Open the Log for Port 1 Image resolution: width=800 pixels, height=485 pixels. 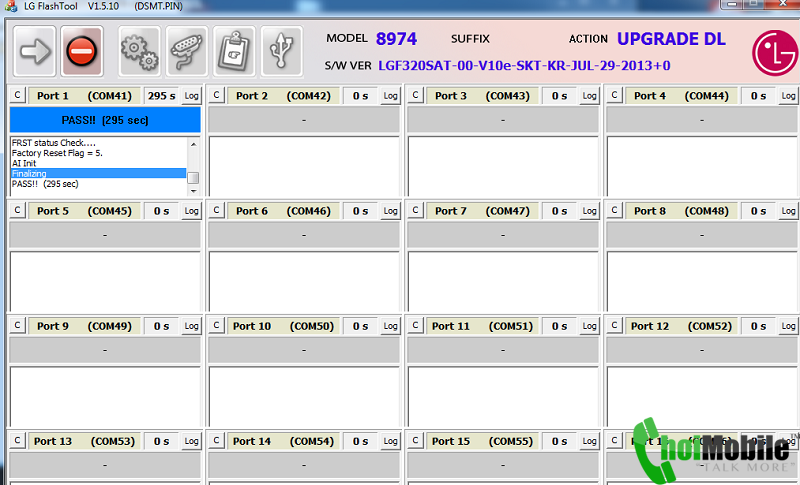191,96
